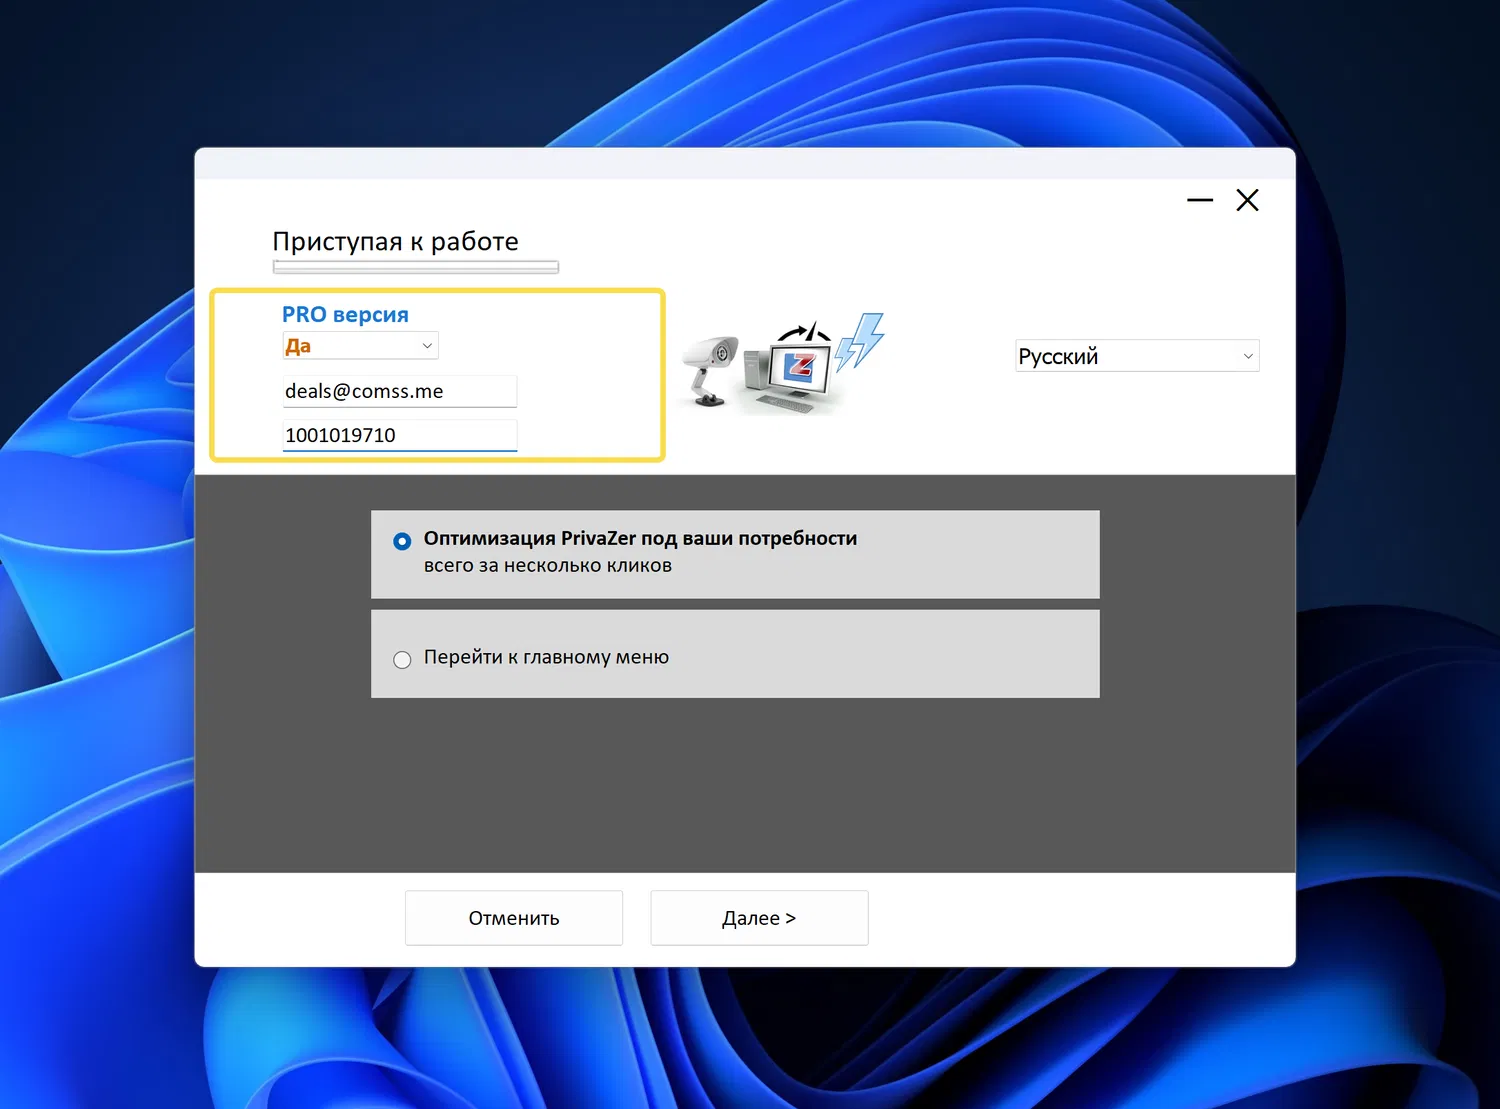This screenshot has height=1109, width=1500.
Task: Click the всего за несколько кликов subtitle
Action: [548, 565]
